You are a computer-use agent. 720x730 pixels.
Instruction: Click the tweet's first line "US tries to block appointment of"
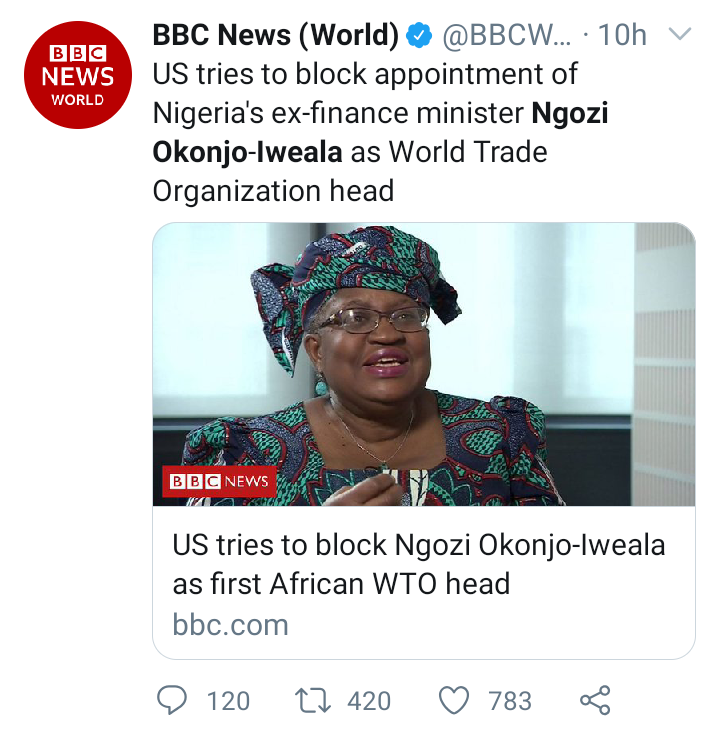tap(365, 74)
